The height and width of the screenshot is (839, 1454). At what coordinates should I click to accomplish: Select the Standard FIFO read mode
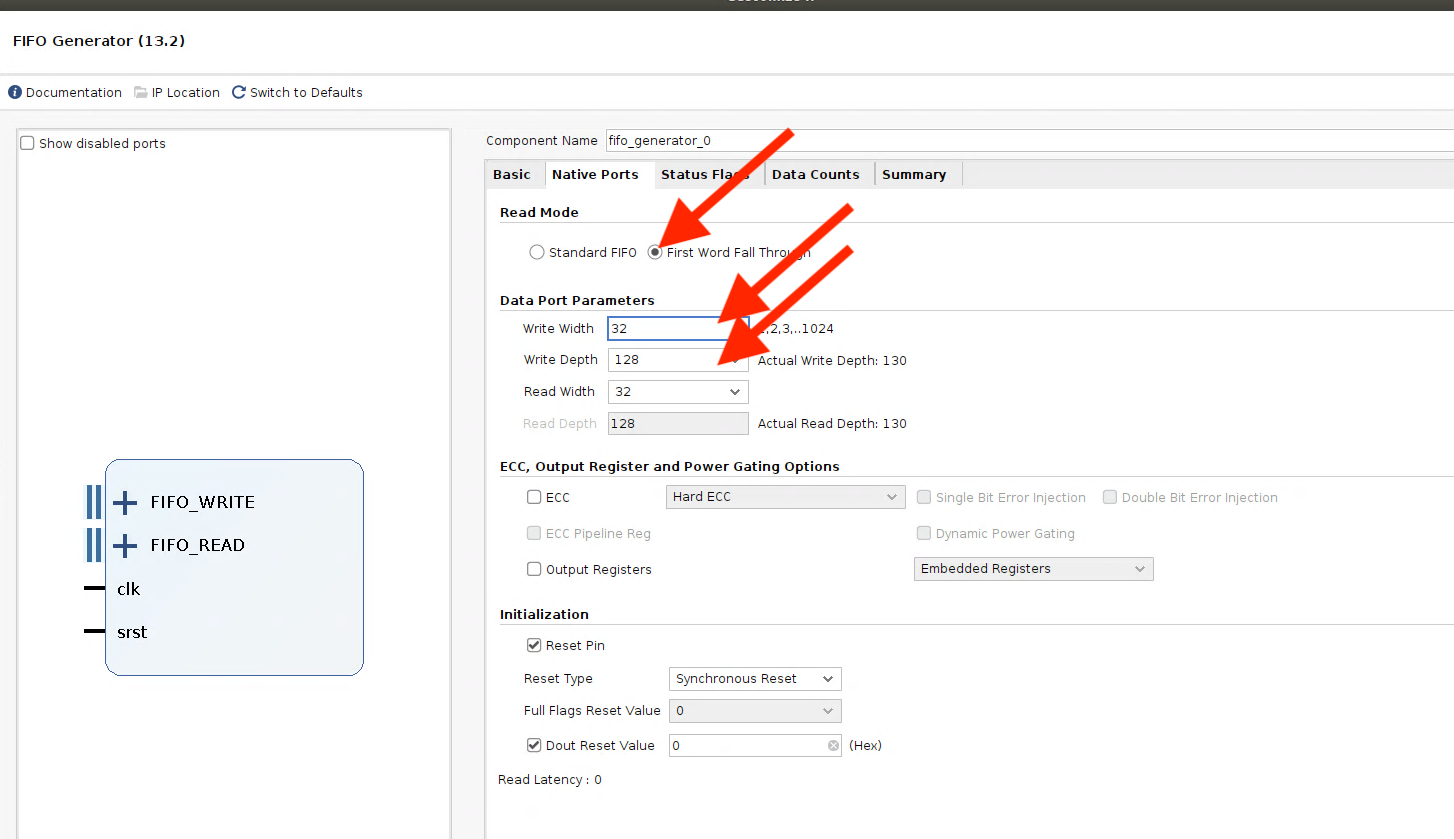click(x=537, y=252)
